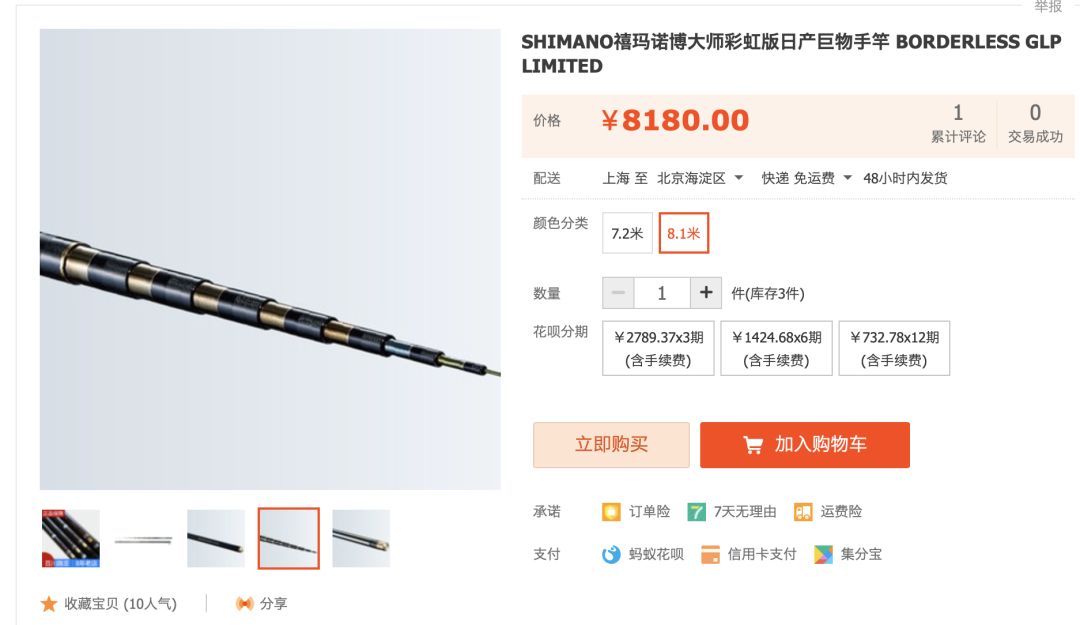Increase quantity with the plus button

(706, 293)
